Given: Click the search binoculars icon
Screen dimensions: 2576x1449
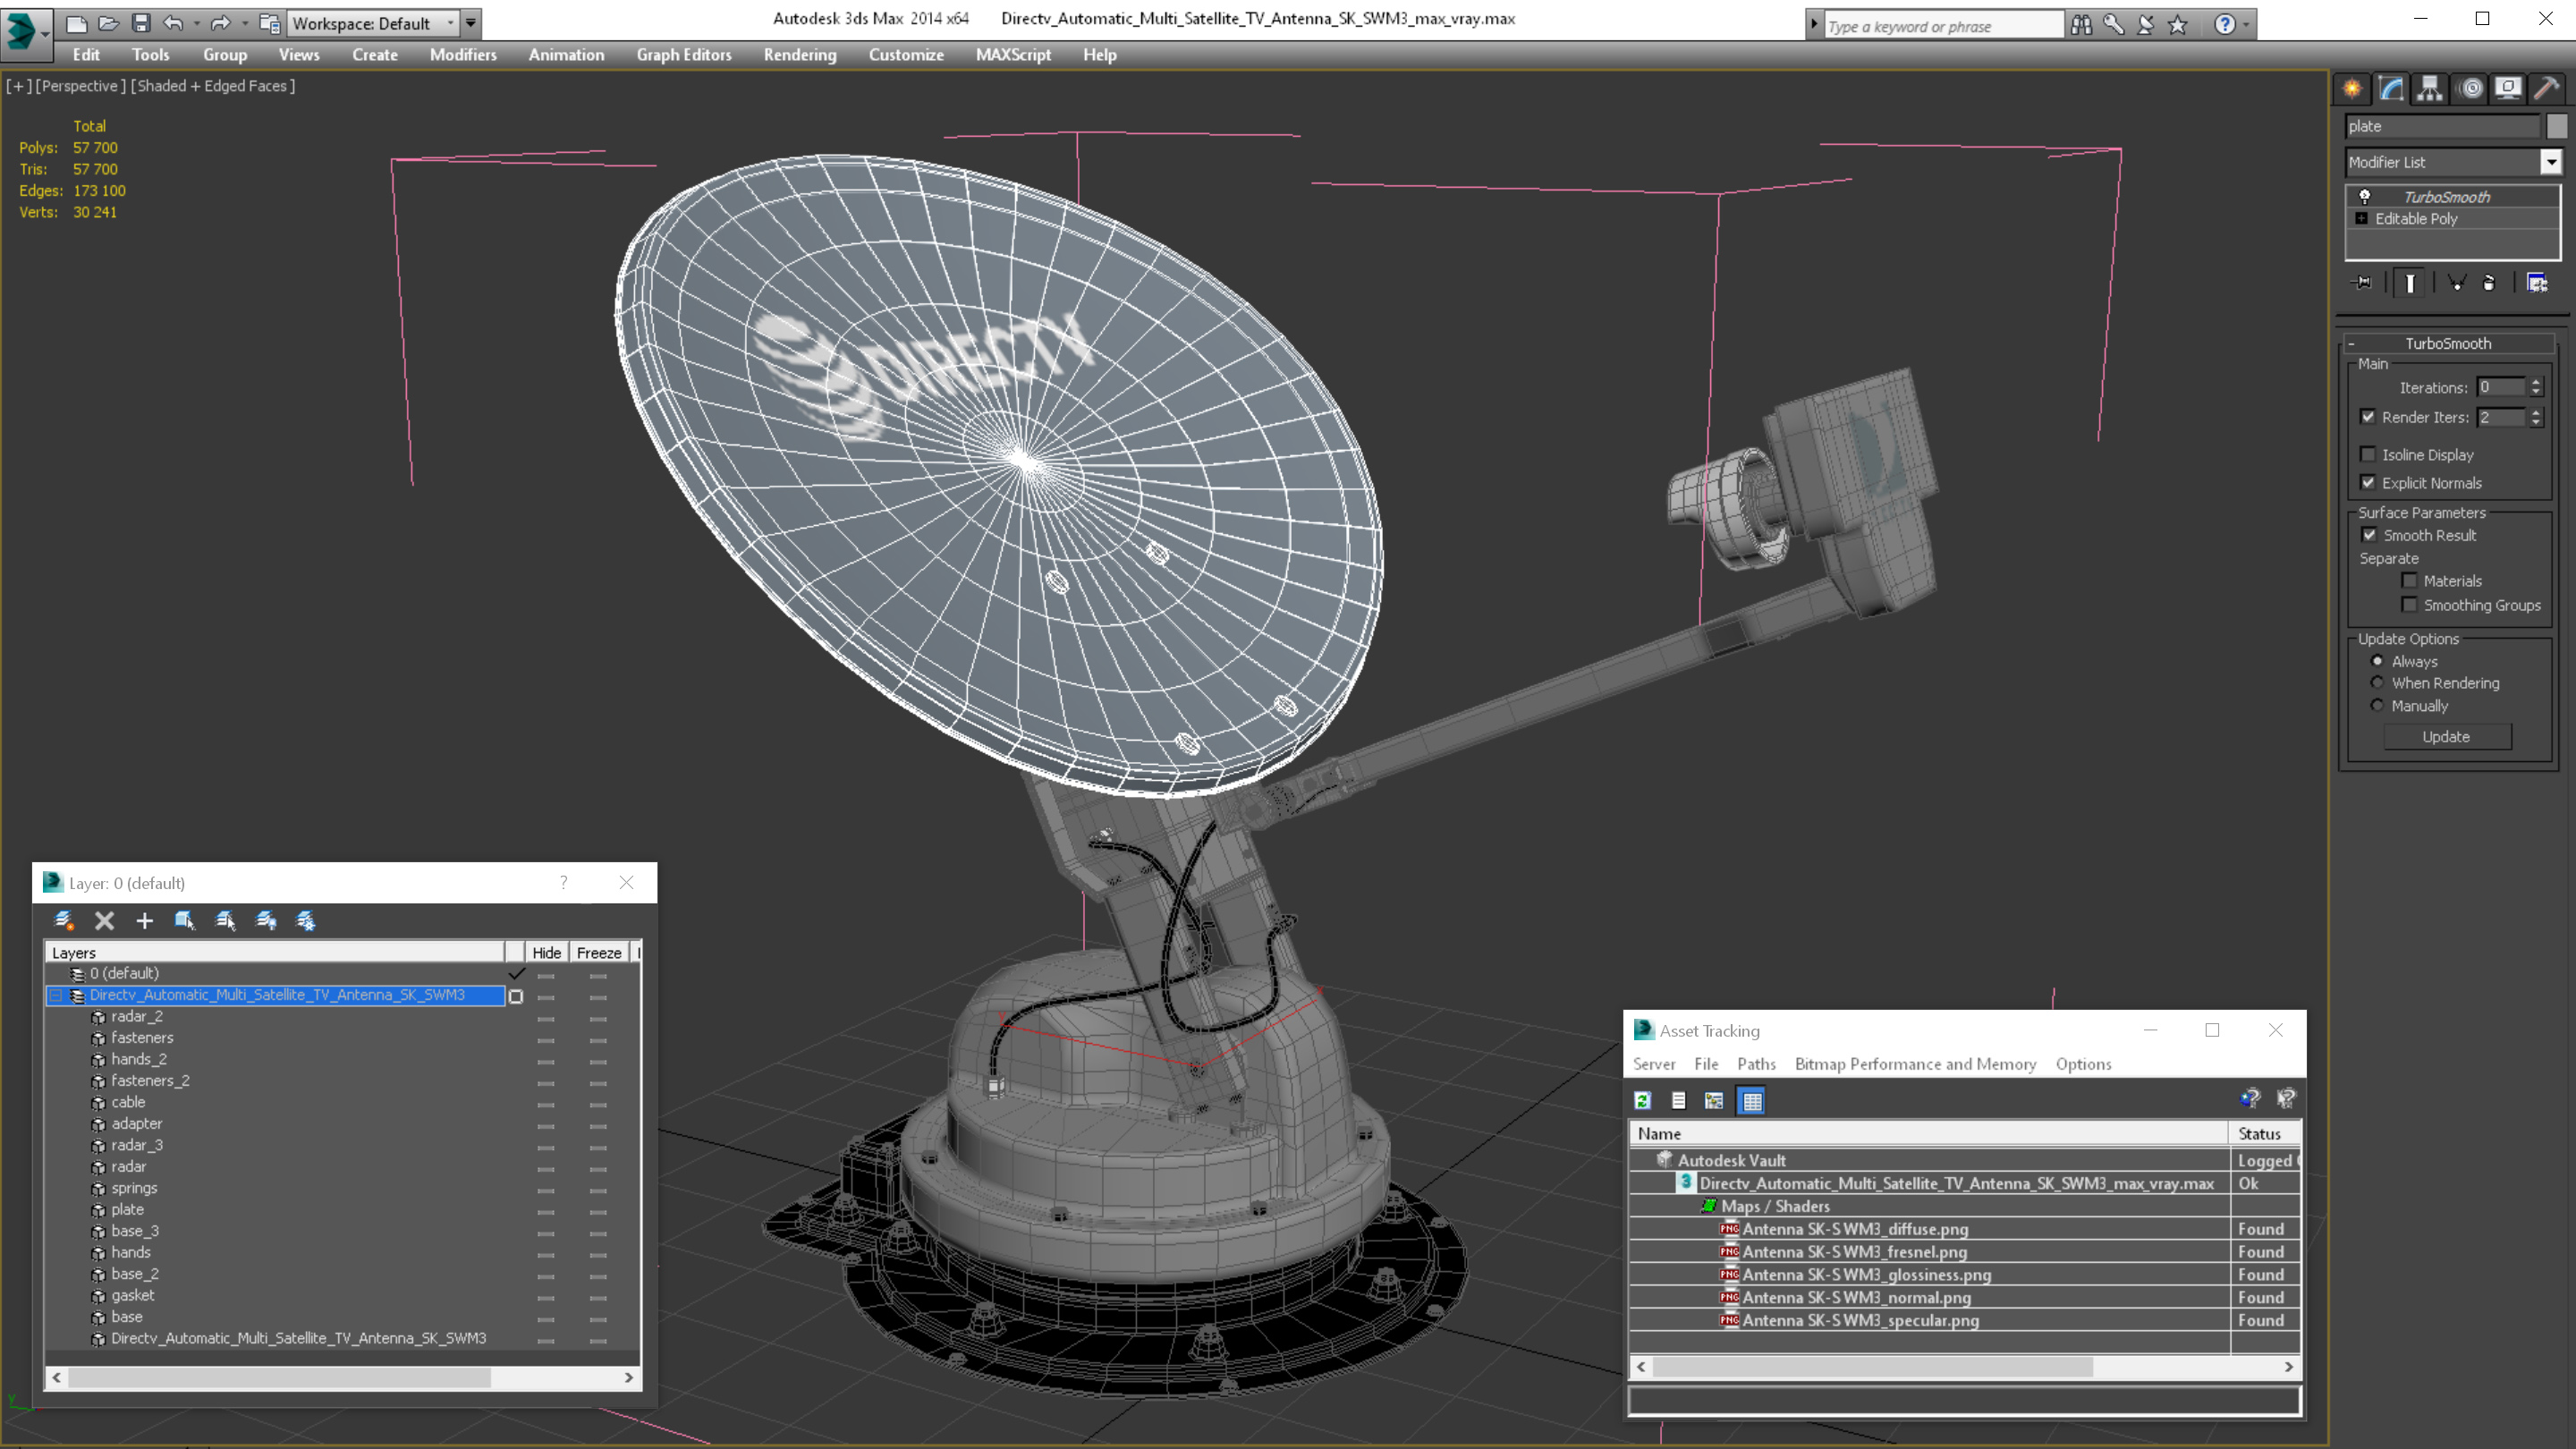Looking at the screenshot, I should click(x=2081, y=25).
